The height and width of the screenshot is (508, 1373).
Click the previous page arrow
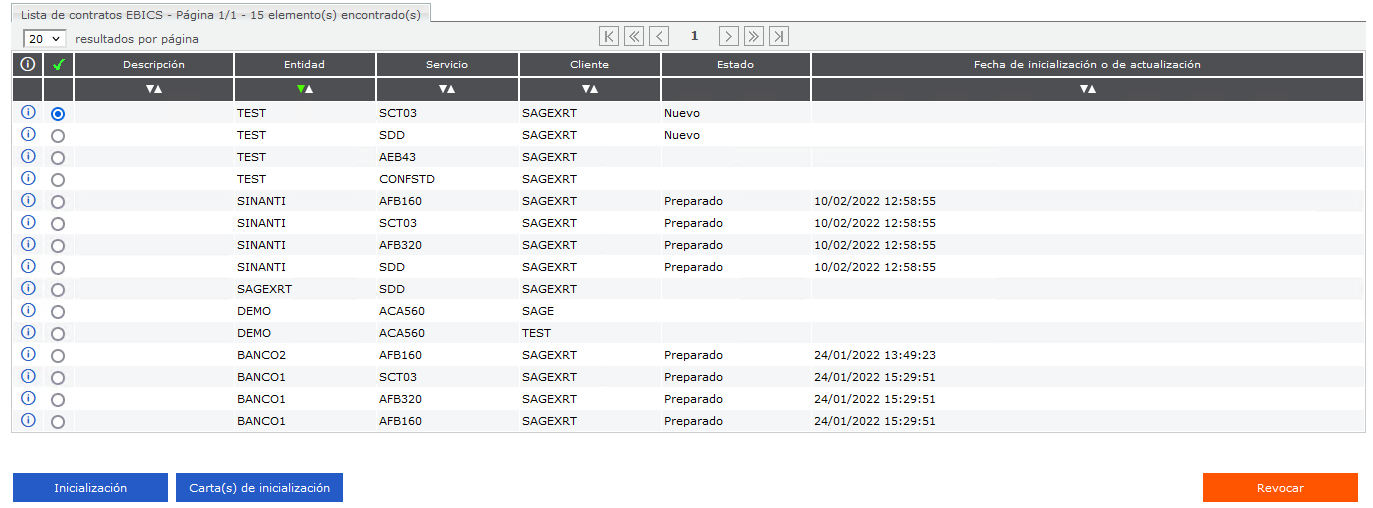pos(659,37)
